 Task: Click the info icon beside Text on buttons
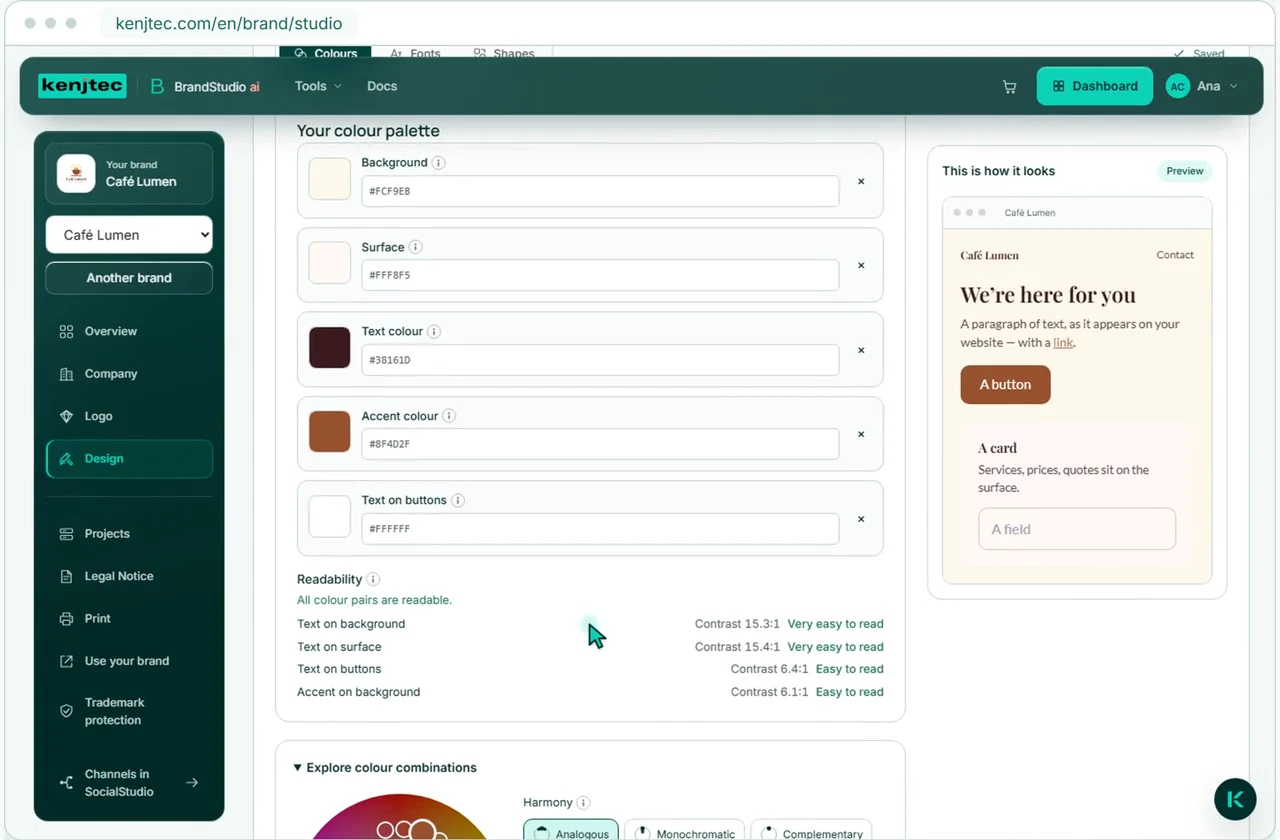(458, 501)
